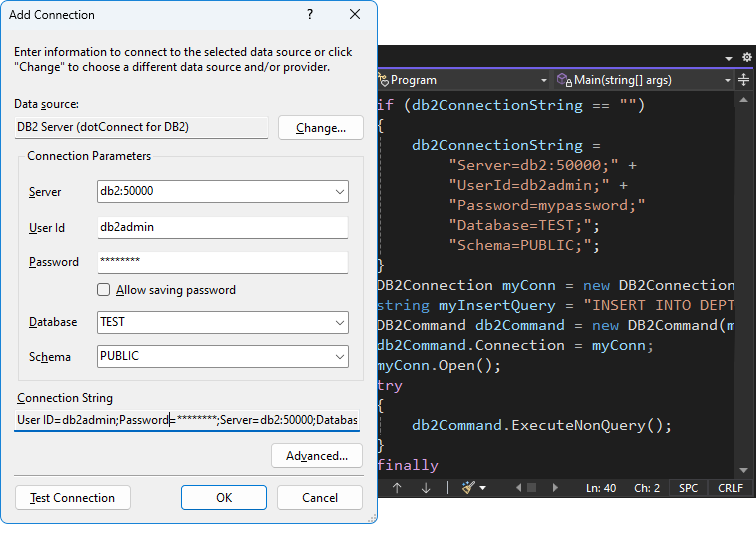Click vertical scrollbar up arrow in editor
The height and width of the screenshot is (541, 756).
[x=743, y=100]
